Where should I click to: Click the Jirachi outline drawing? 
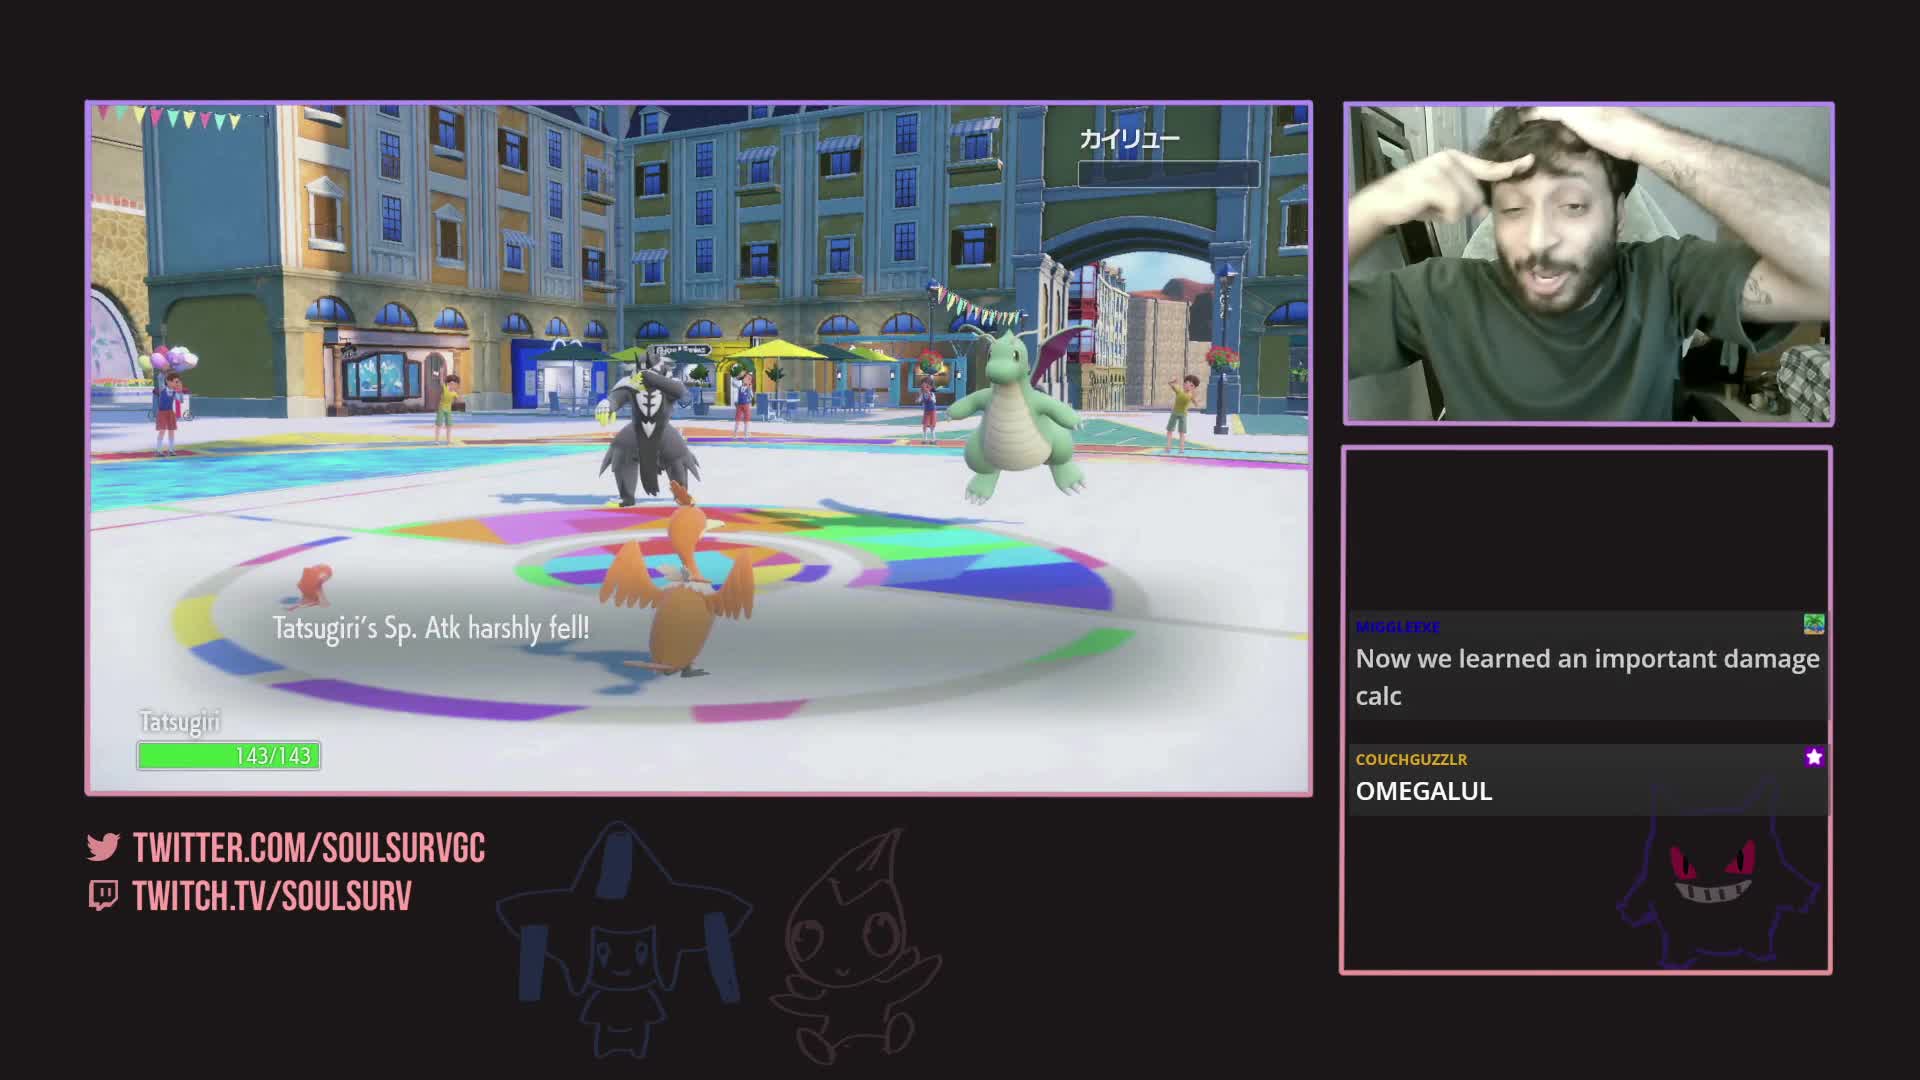(x=622, y=940)
